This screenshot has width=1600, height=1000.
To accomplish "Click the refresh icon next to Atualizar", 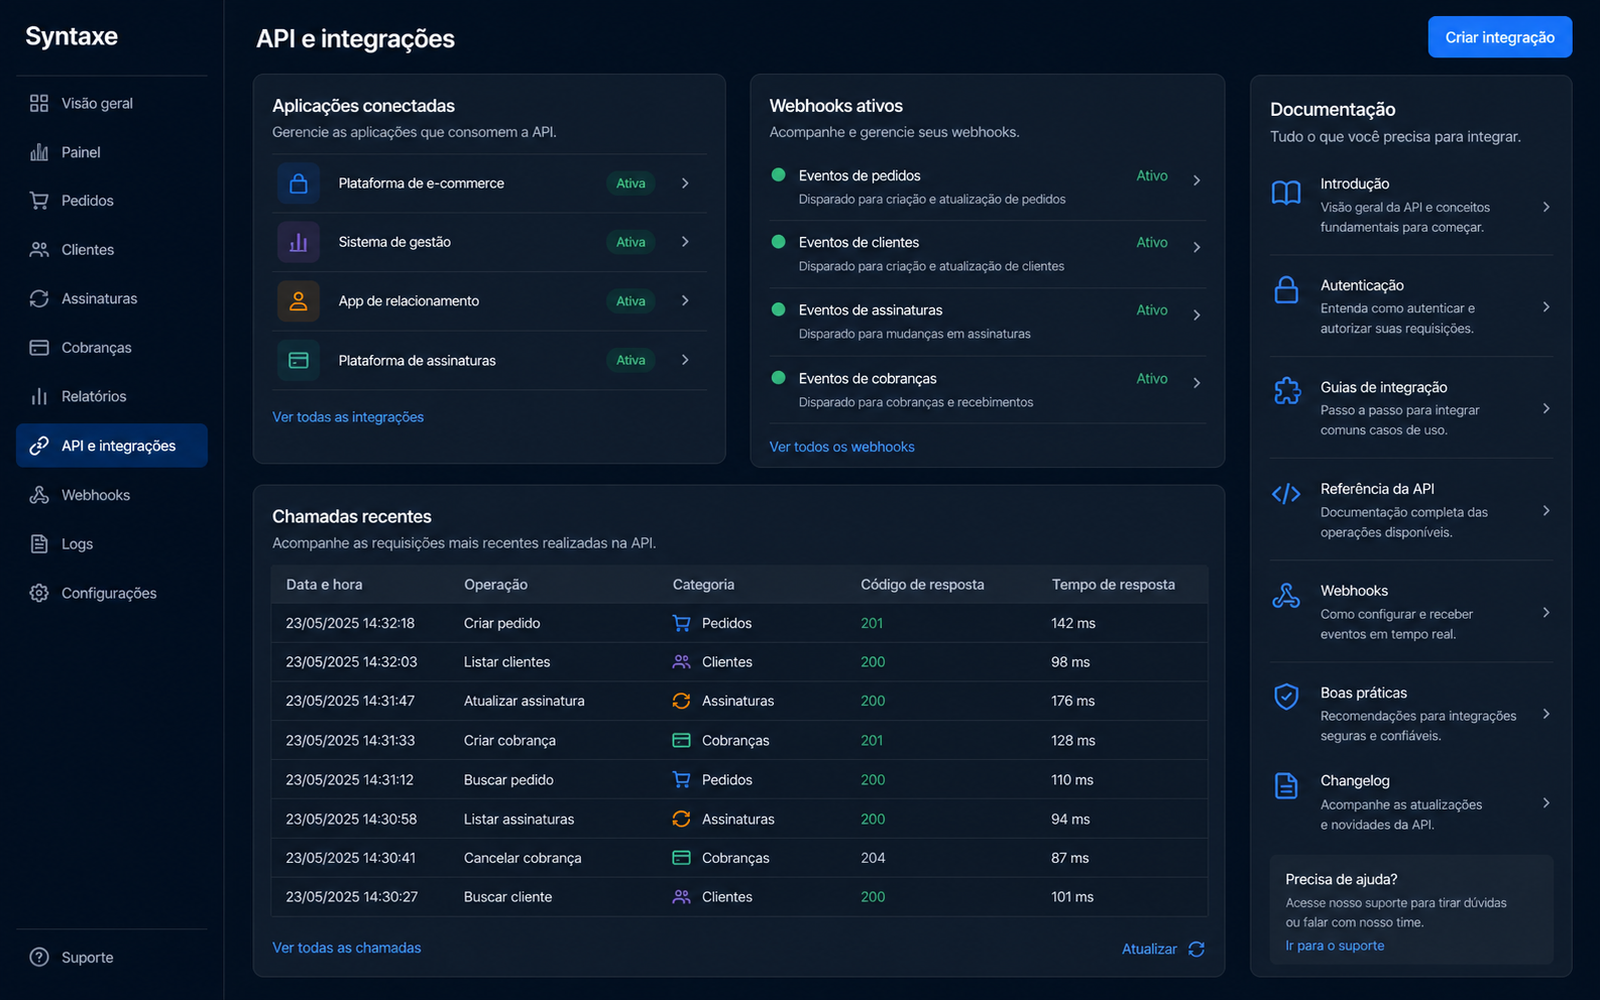I will coord(1196,949).
